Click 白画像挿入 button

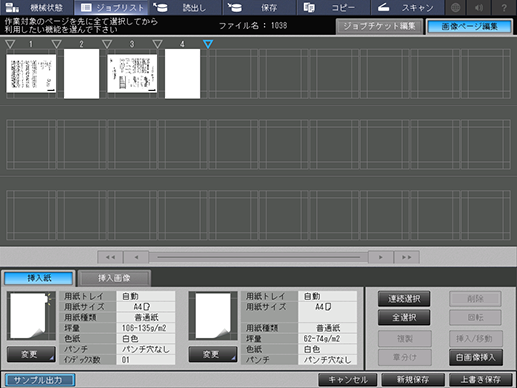coord(476,357)
